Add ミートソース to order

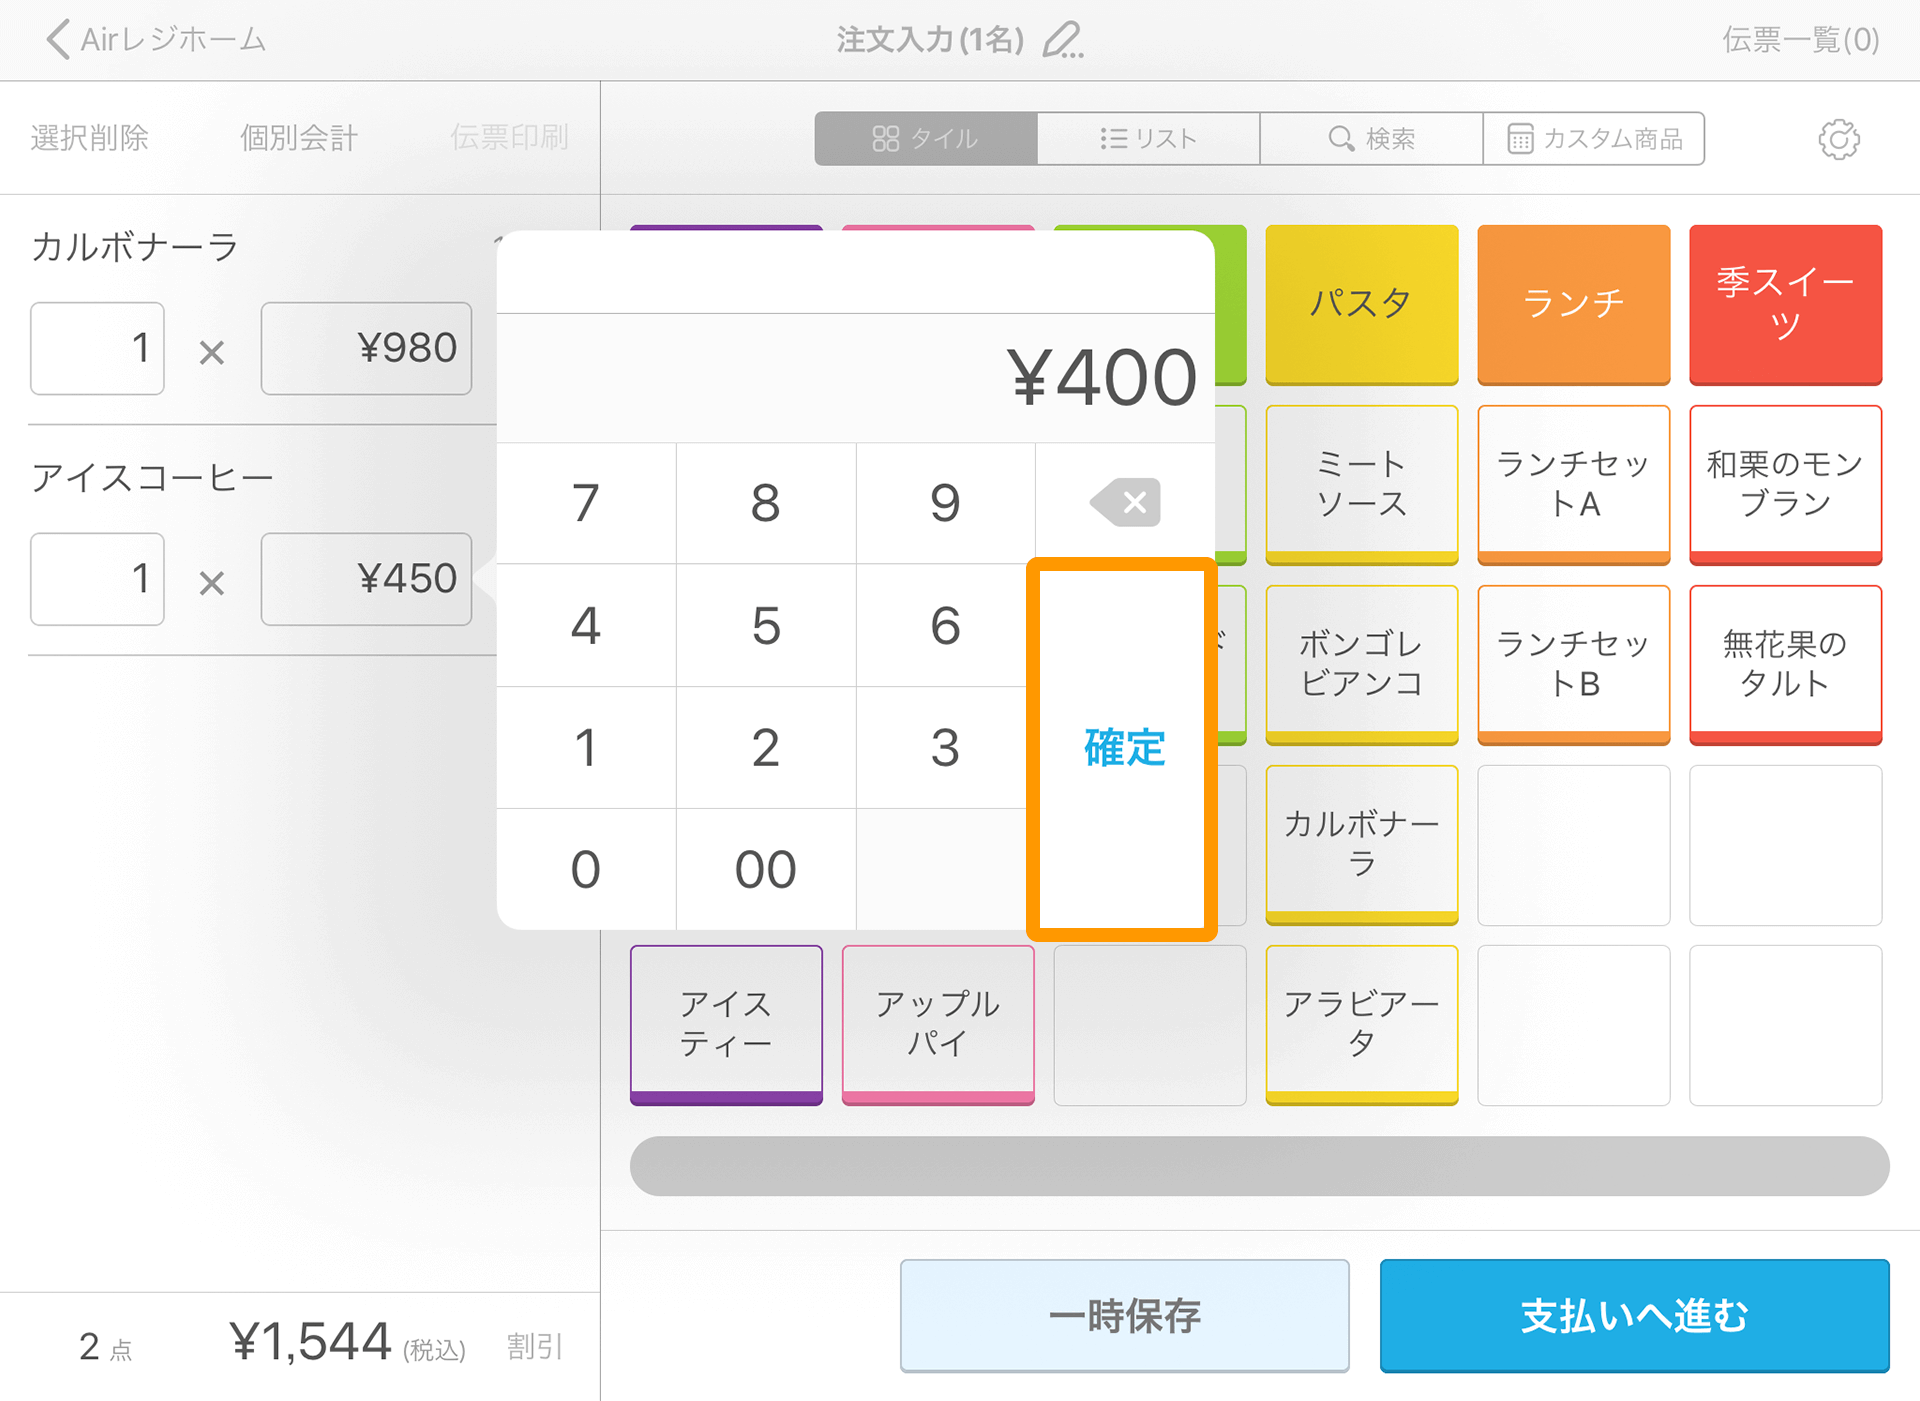coord(1361,485)
